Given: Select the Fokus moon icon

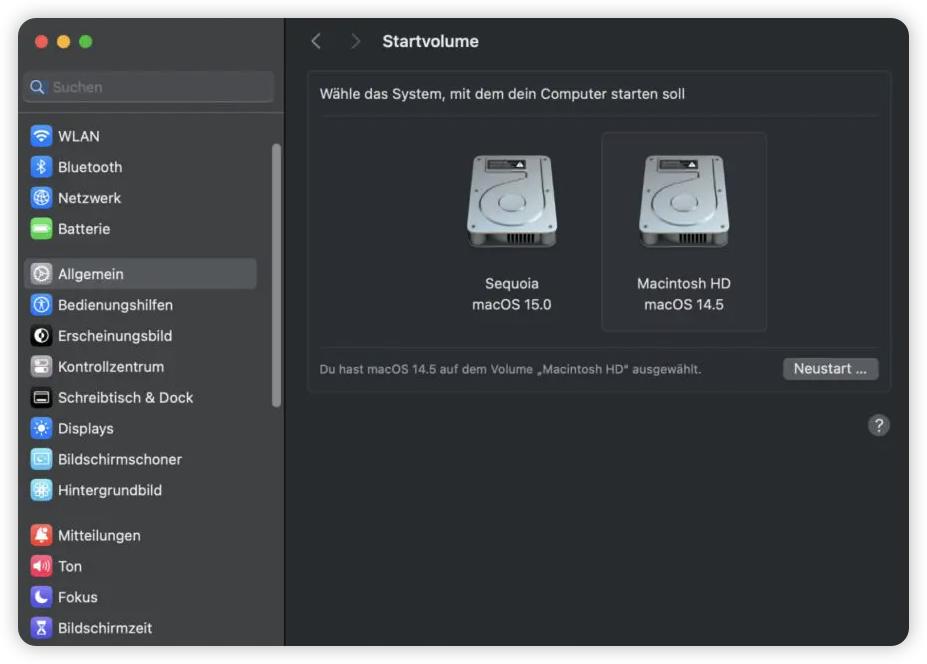Looking at the screenshot, I should coord(41,597).
